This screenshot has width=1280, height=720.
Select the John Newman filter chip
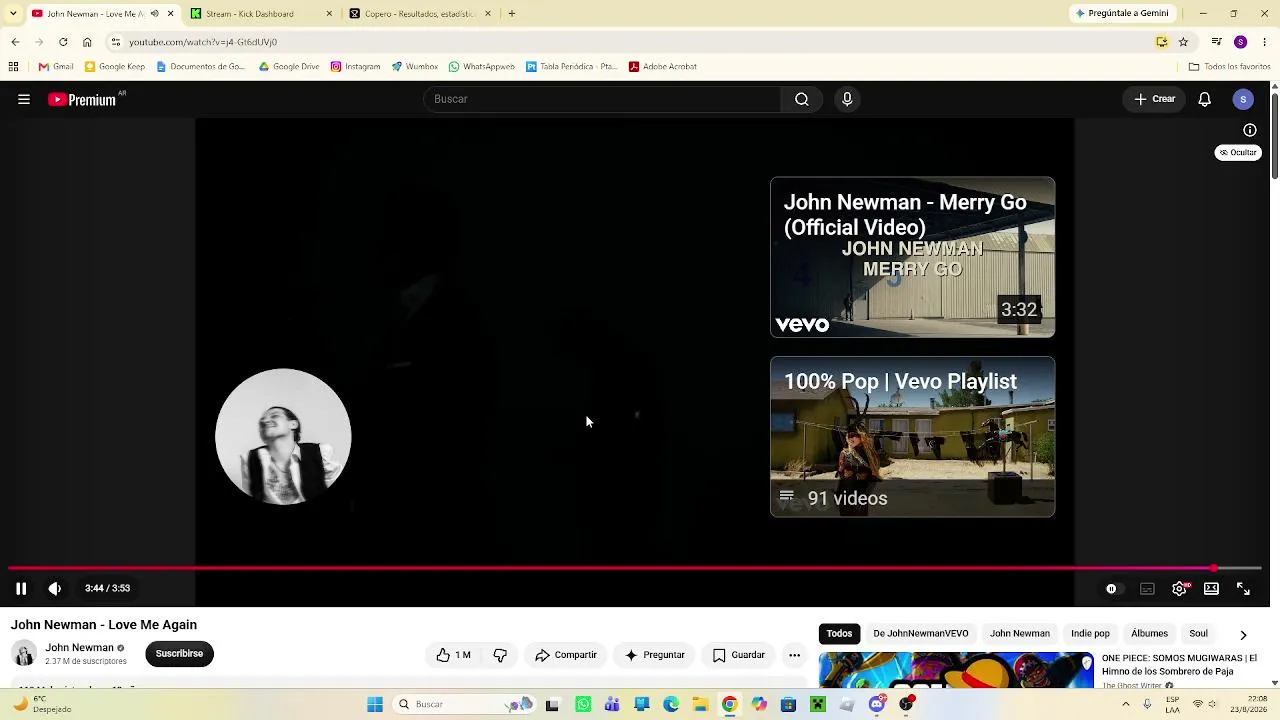tap(1020, 633)
